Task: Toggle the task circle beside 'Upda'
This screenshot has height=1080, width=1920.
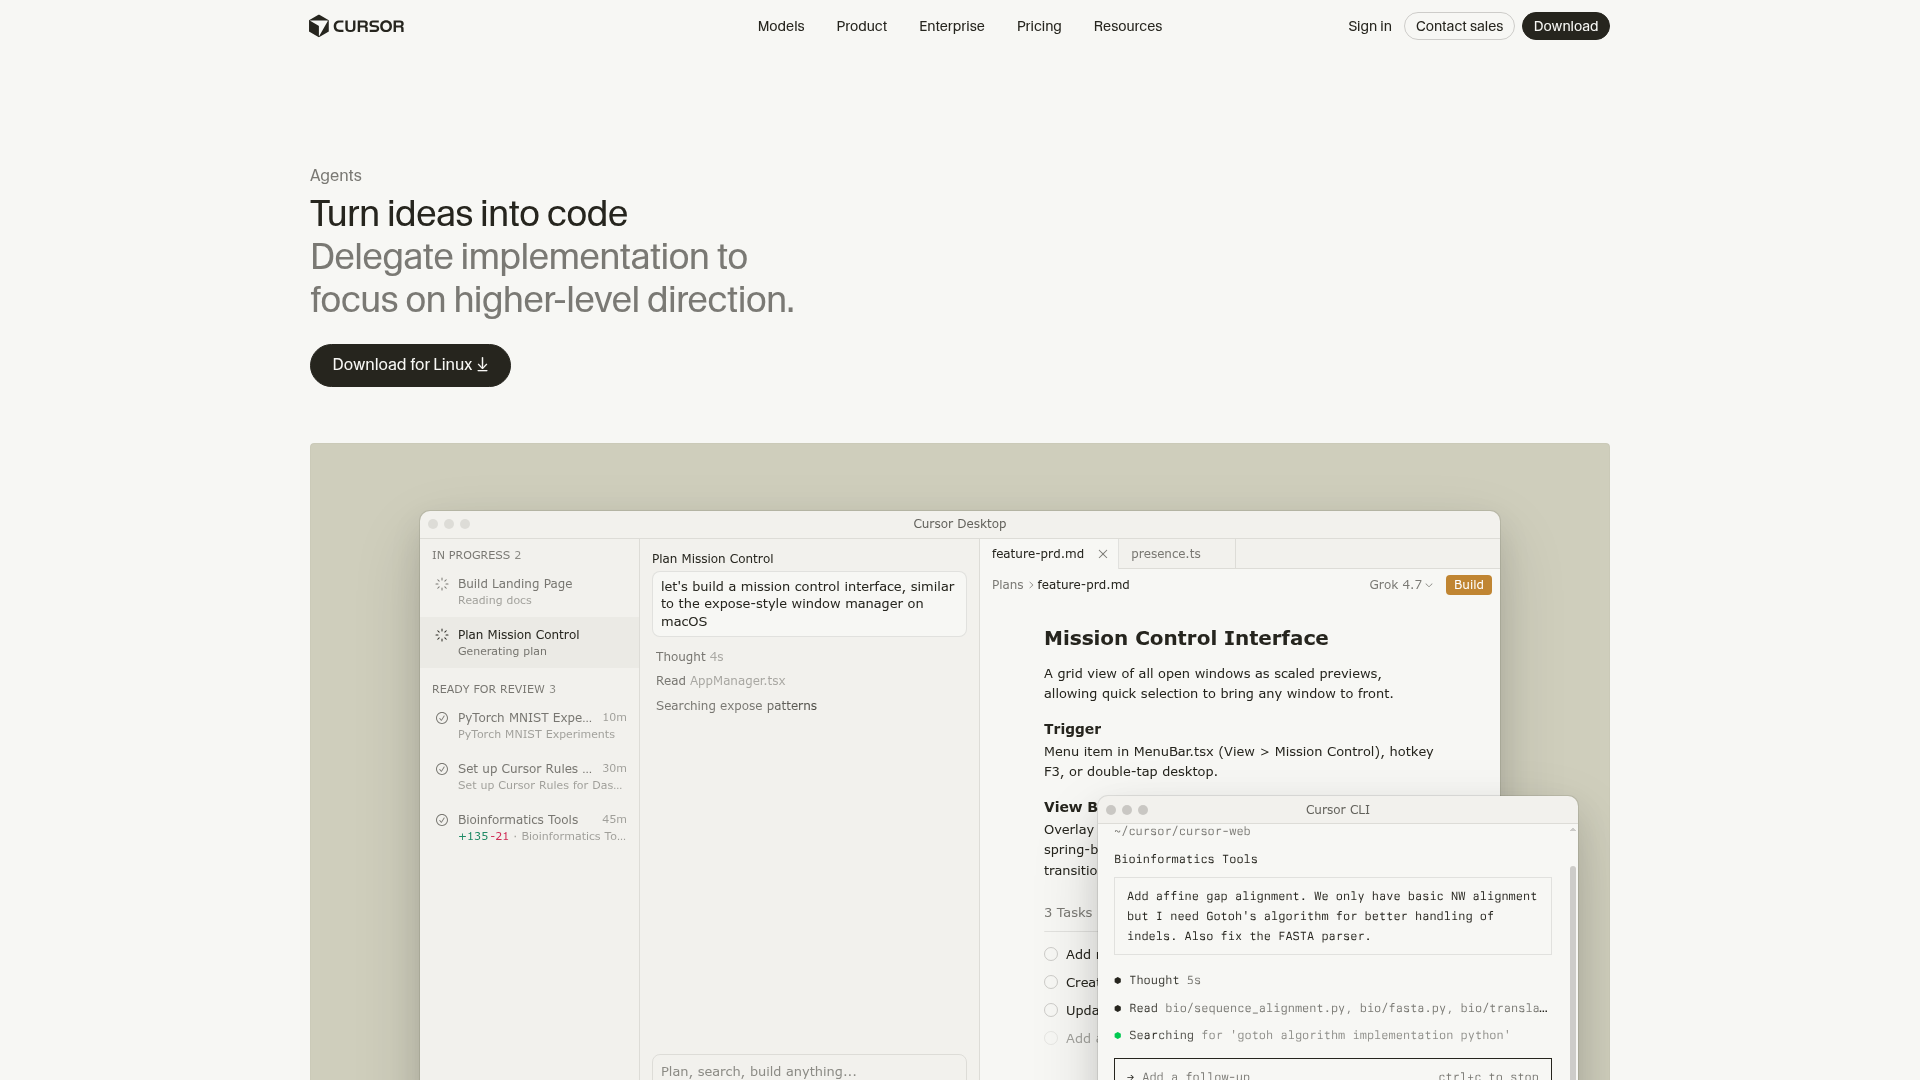Action: 1051,1010
